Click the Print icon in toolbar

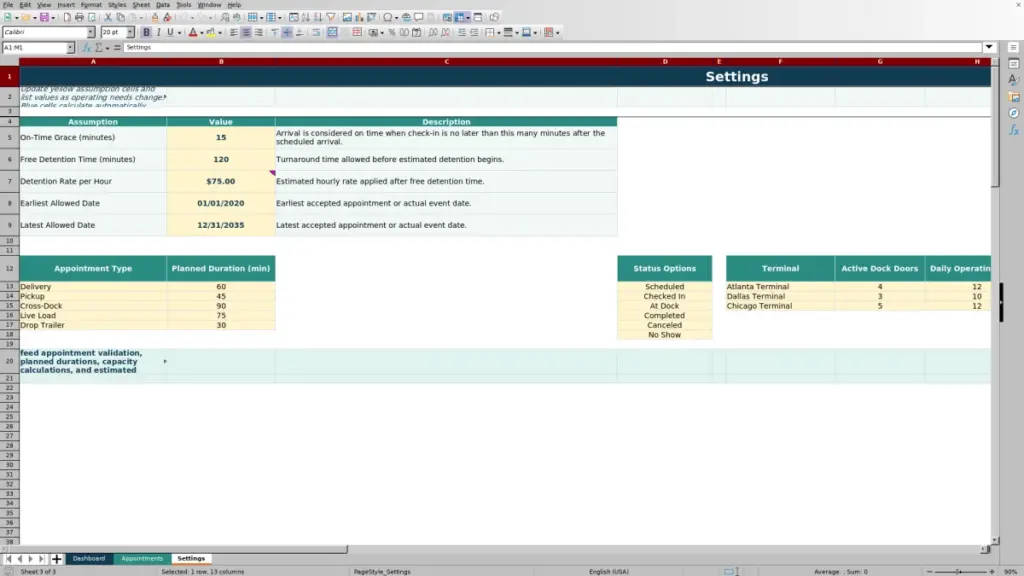pos(79,17)
